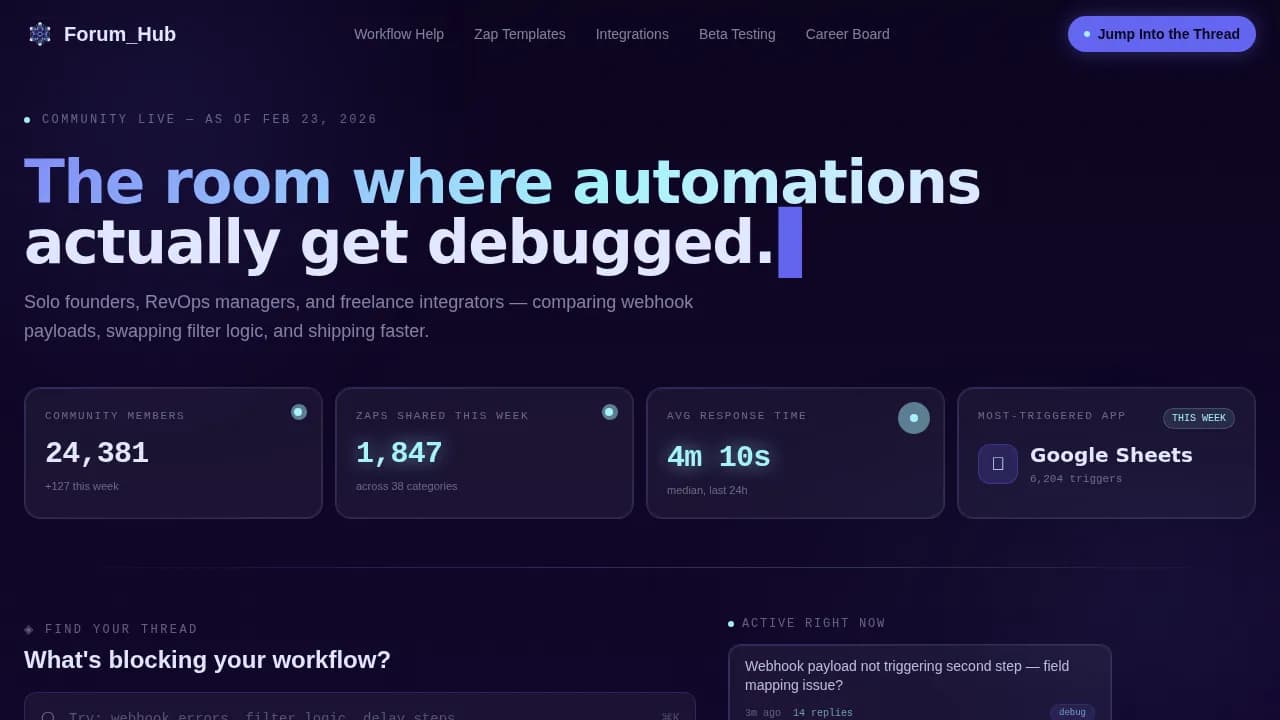This screenshot has height=720, width=1280.
Task: Open the Beta Testing section
Action: point(737,33)
